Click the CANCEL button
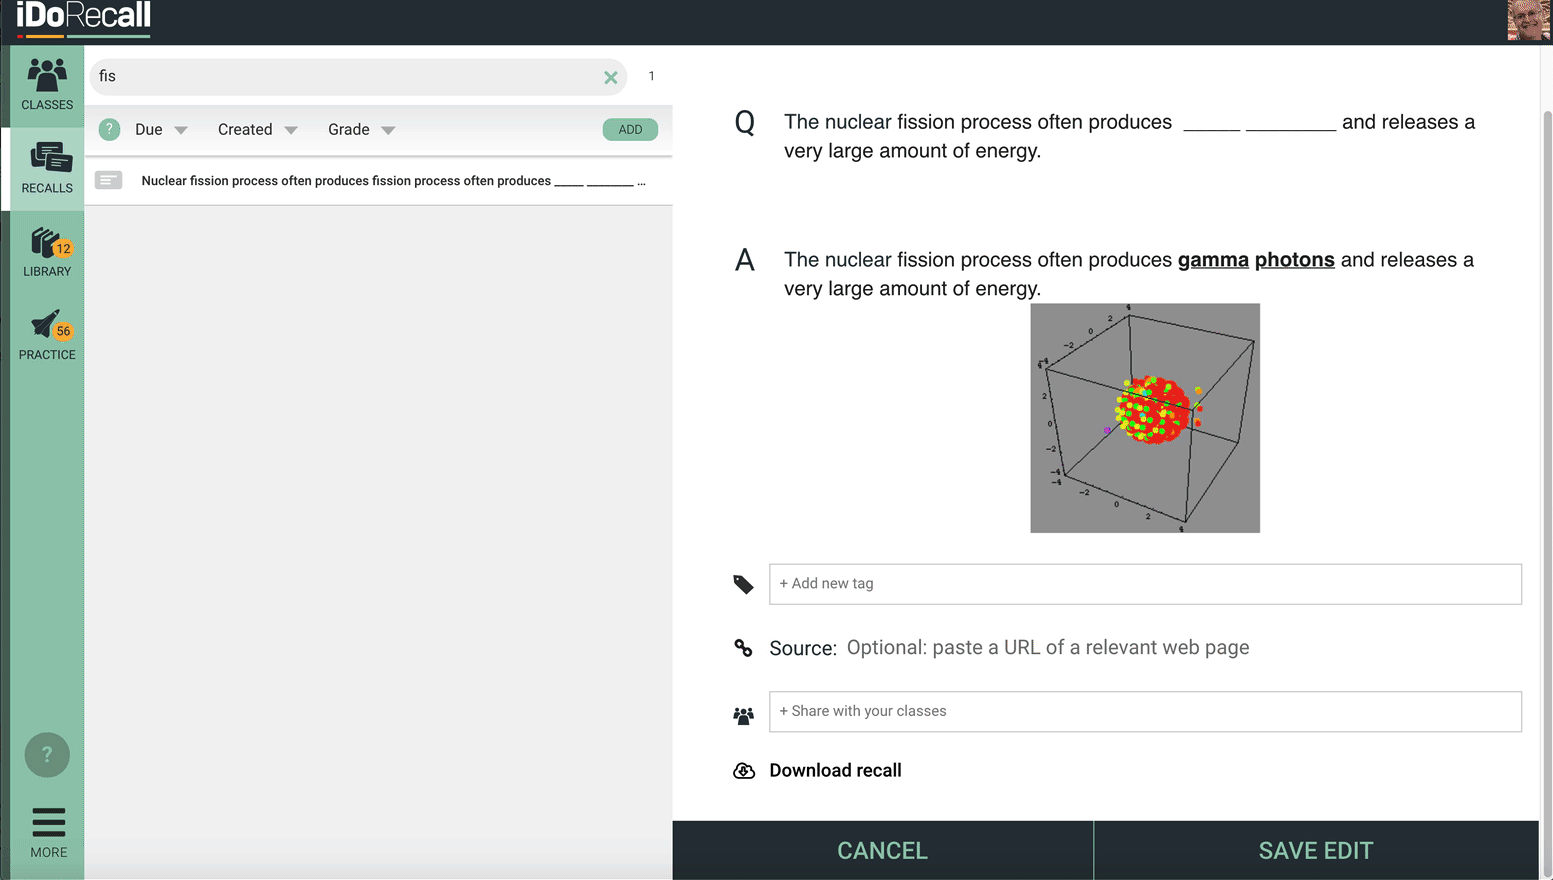This screenshot has height=880, width=1553. point(882,851)
